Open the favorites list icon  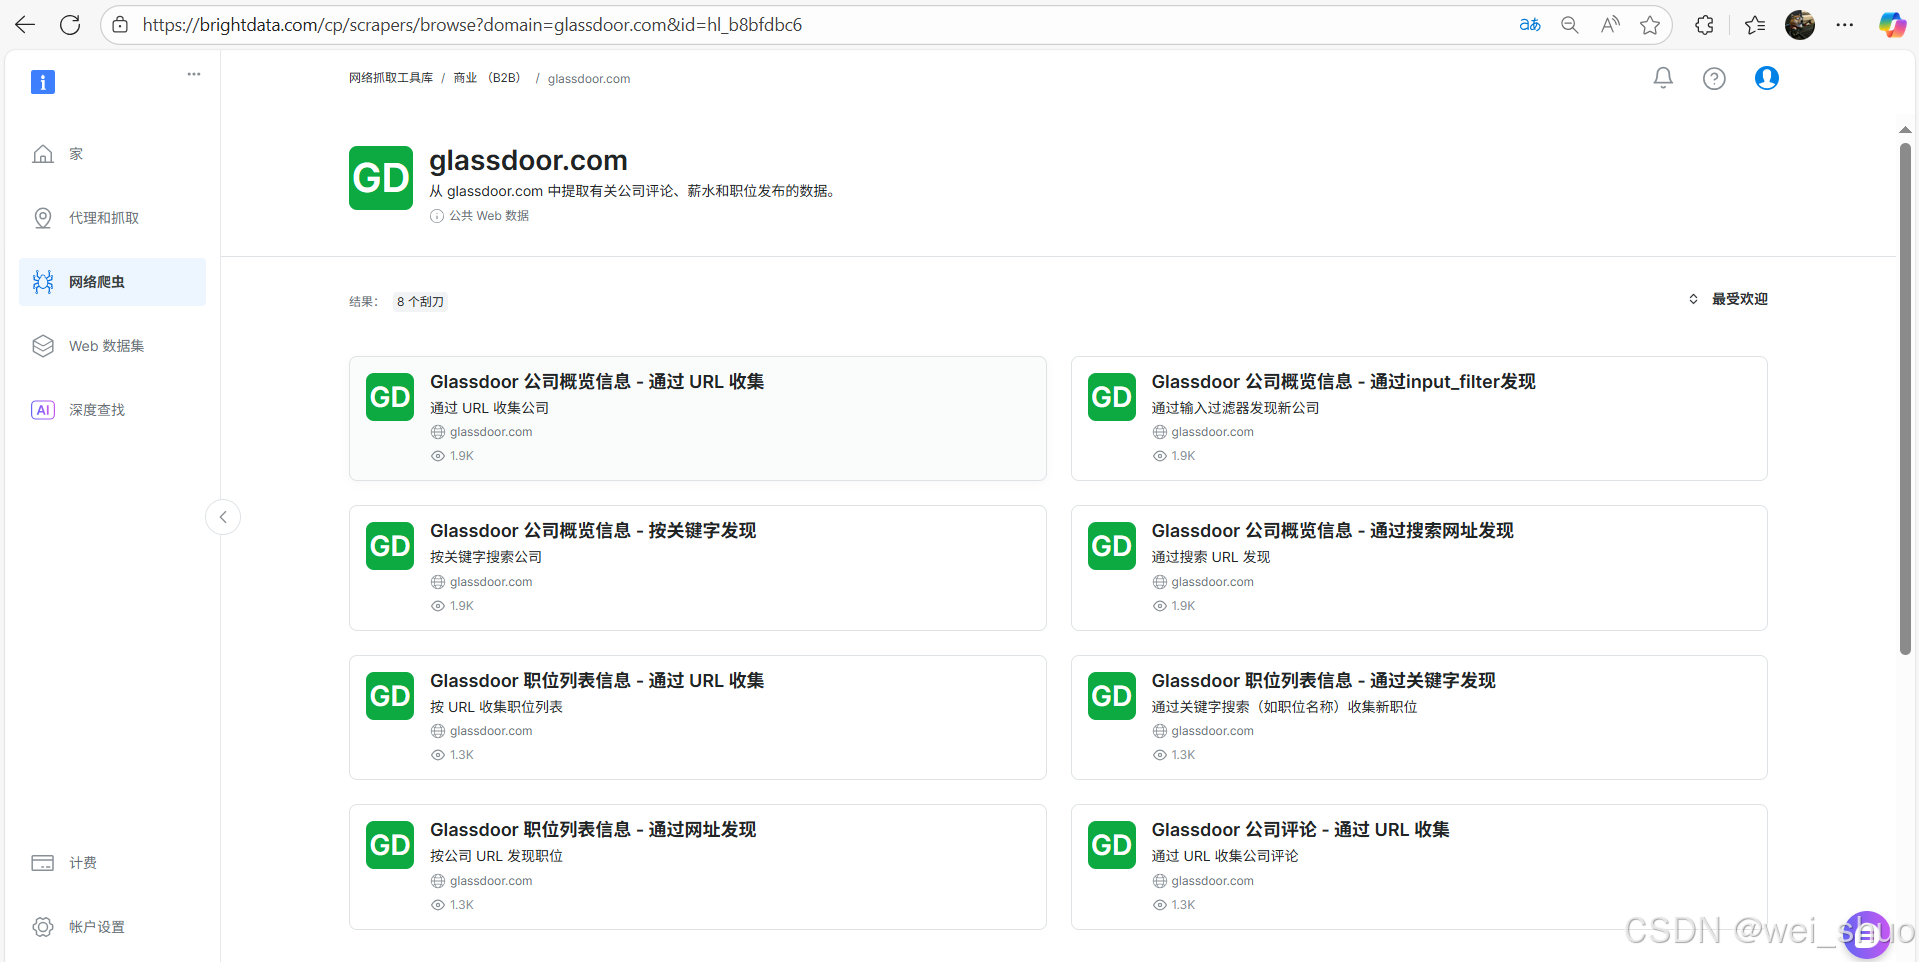(1755, 25)
